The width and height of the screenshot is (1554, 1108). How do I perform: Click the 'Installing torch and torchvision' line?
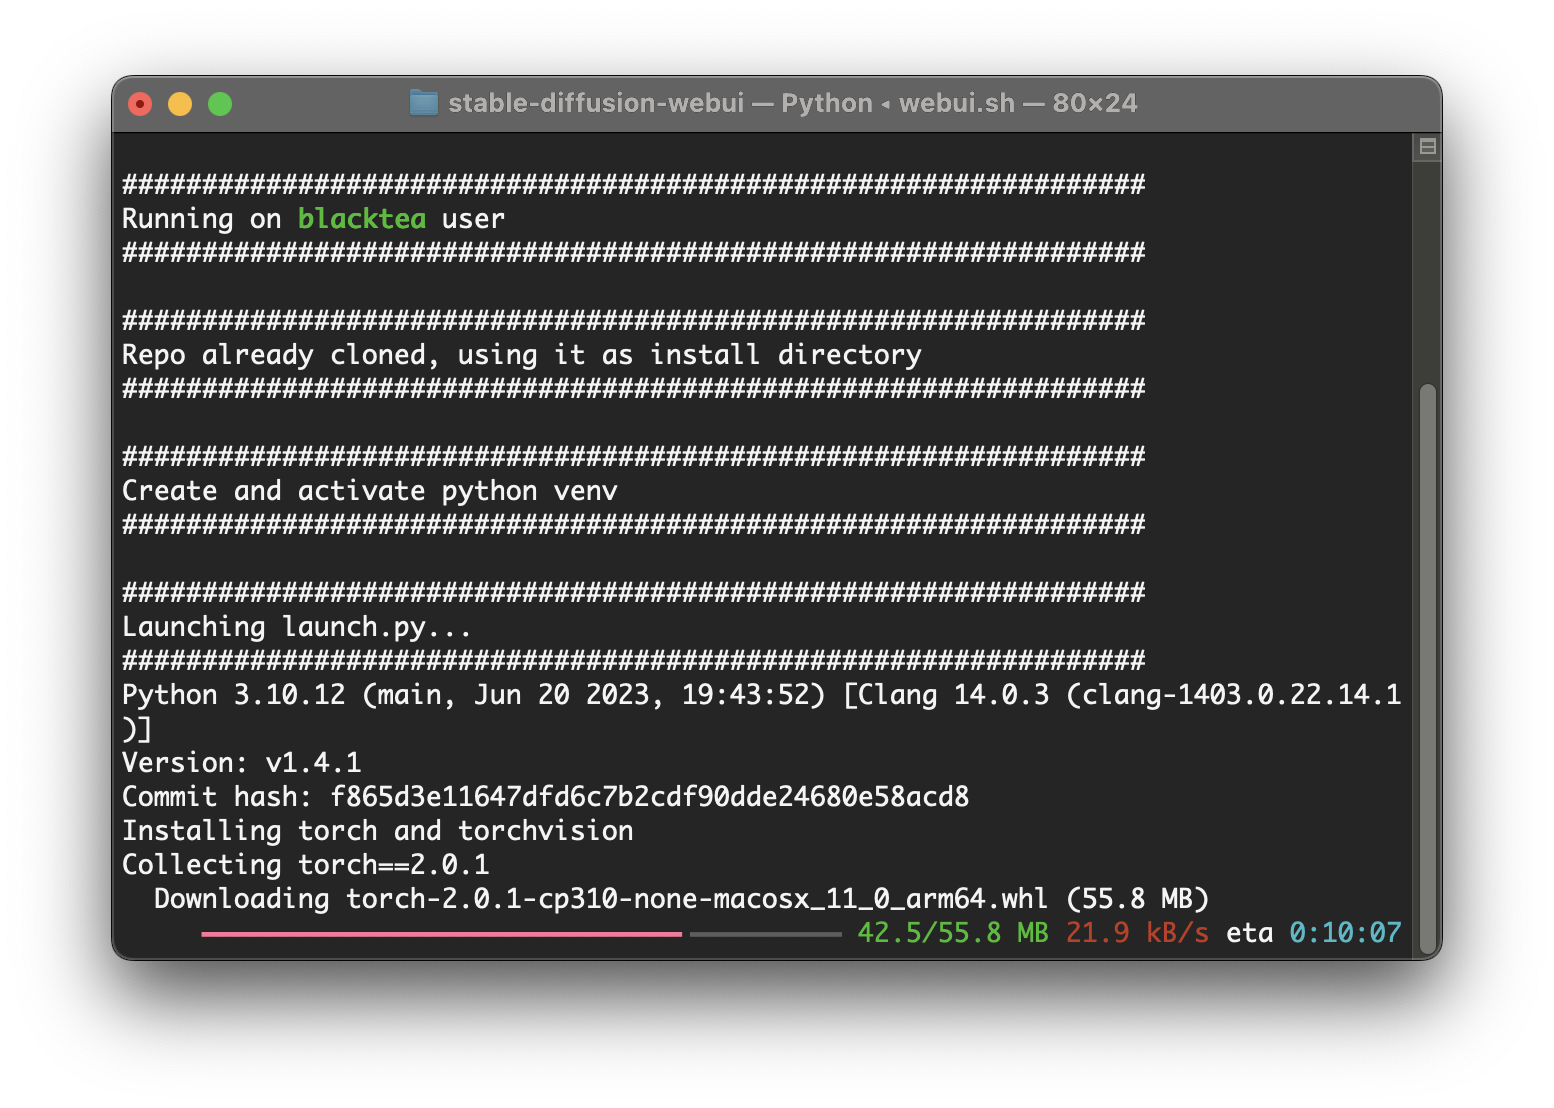coord(378,831)
